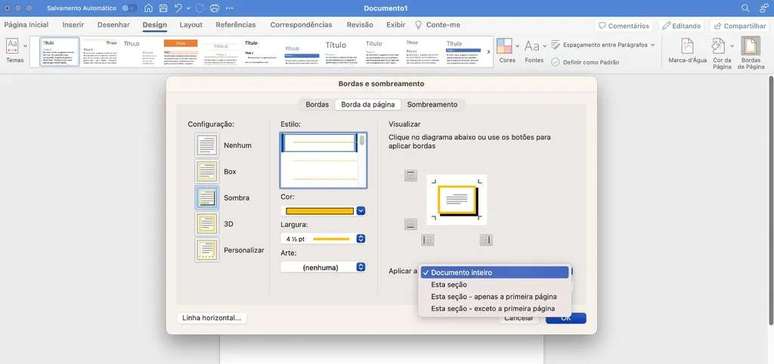
Task: Click the Editando mode button
Action: pyautogui.click(x=682, y=26)
